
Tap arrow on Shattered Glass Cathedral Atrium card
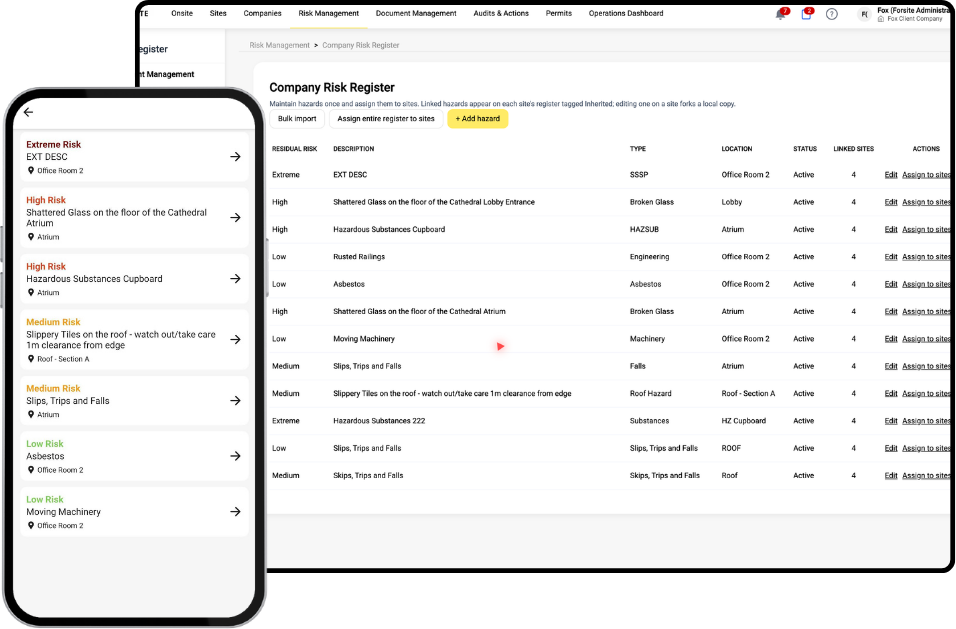pyautogui.click(x=235, y=218)
